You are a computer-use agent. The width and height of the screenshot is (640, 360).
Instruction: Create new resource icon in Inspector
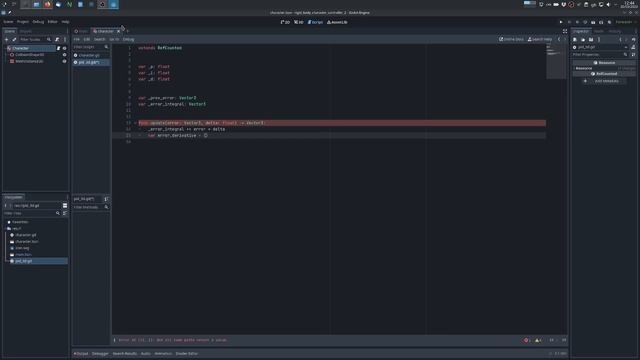[575, 39]
